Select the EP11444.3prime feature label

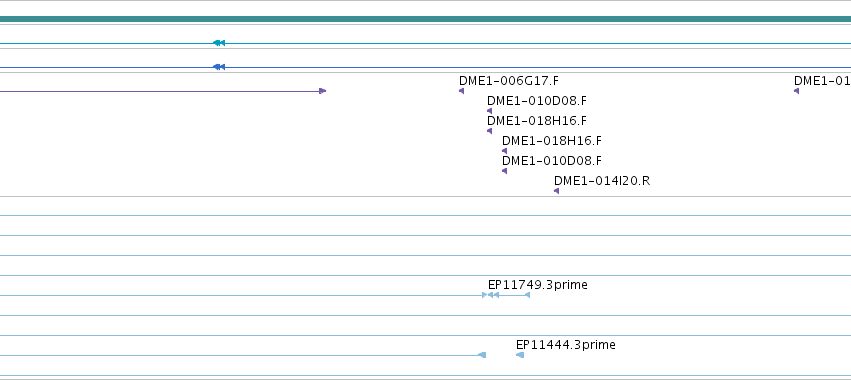566,345
